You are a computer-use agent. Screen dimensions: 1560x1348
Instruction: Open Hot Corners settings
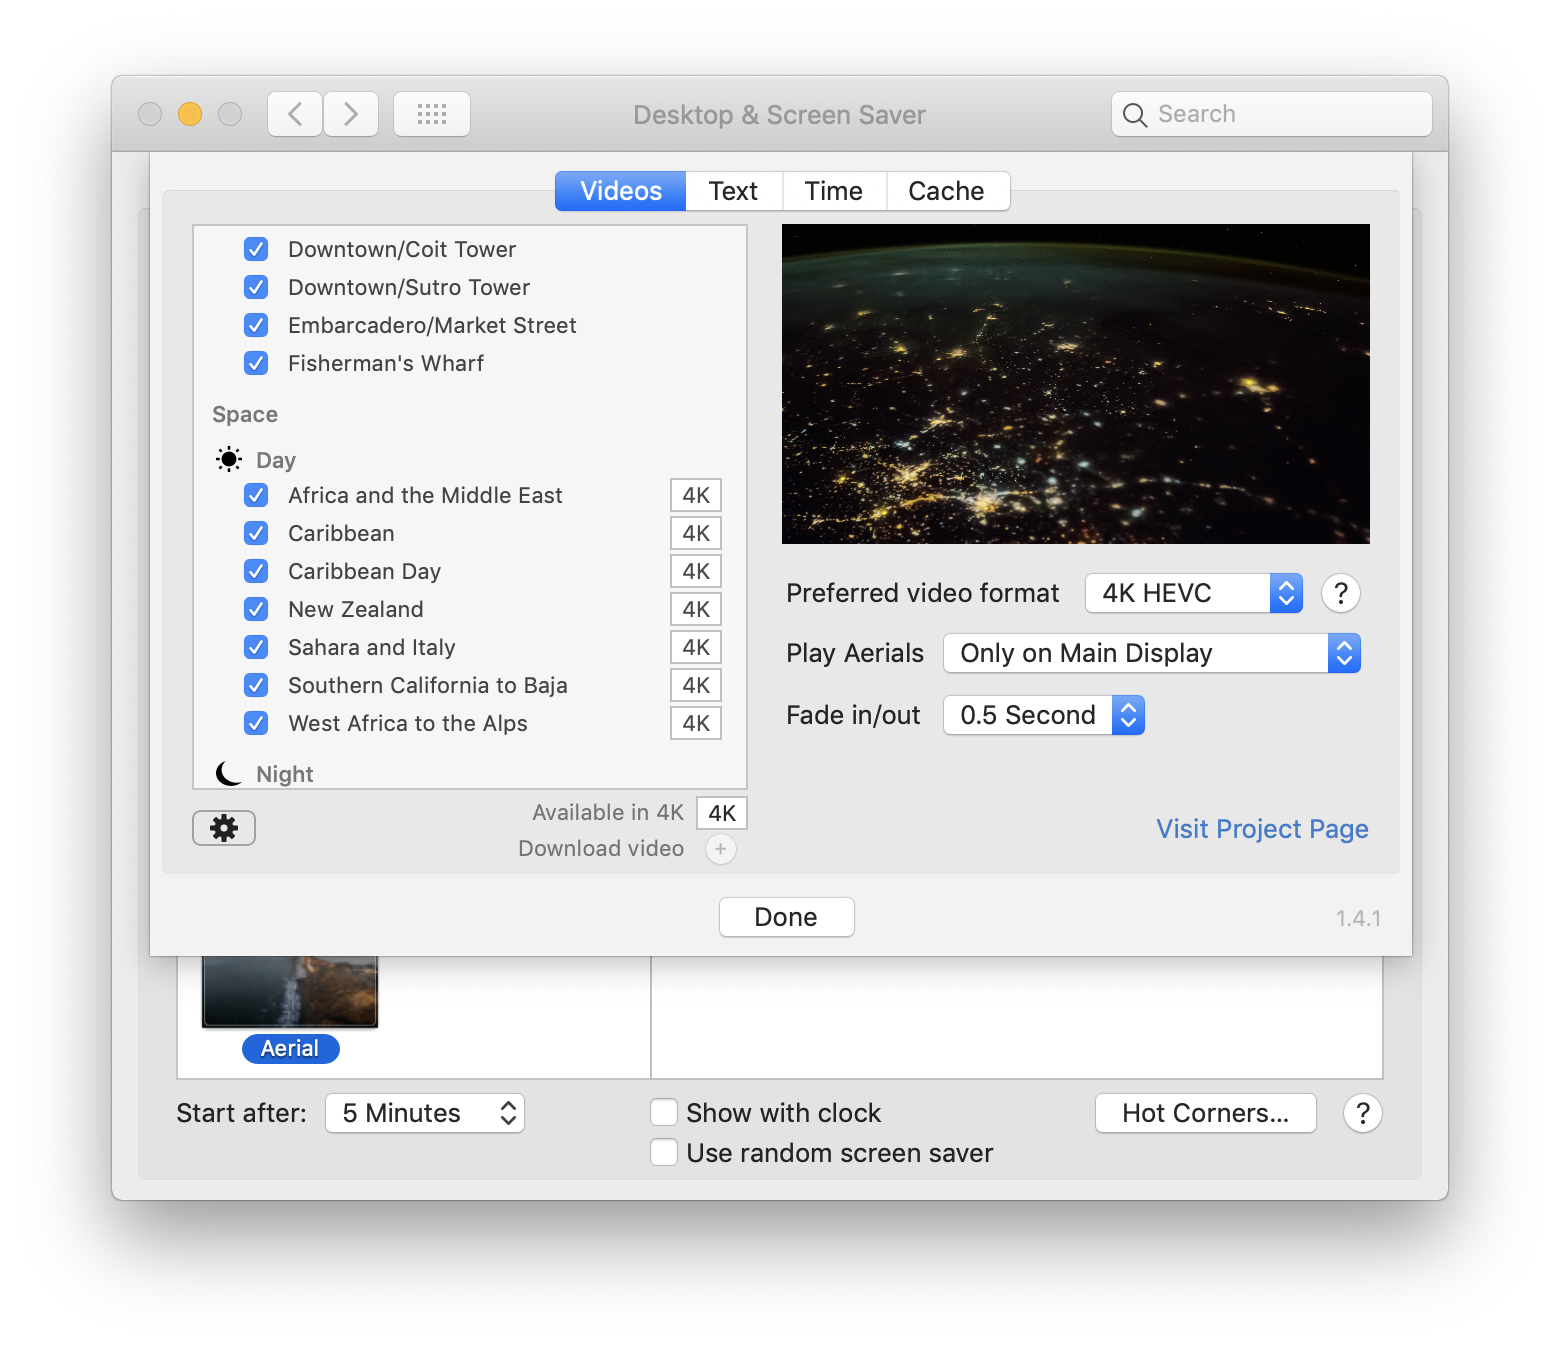tap(1206, 1113)
